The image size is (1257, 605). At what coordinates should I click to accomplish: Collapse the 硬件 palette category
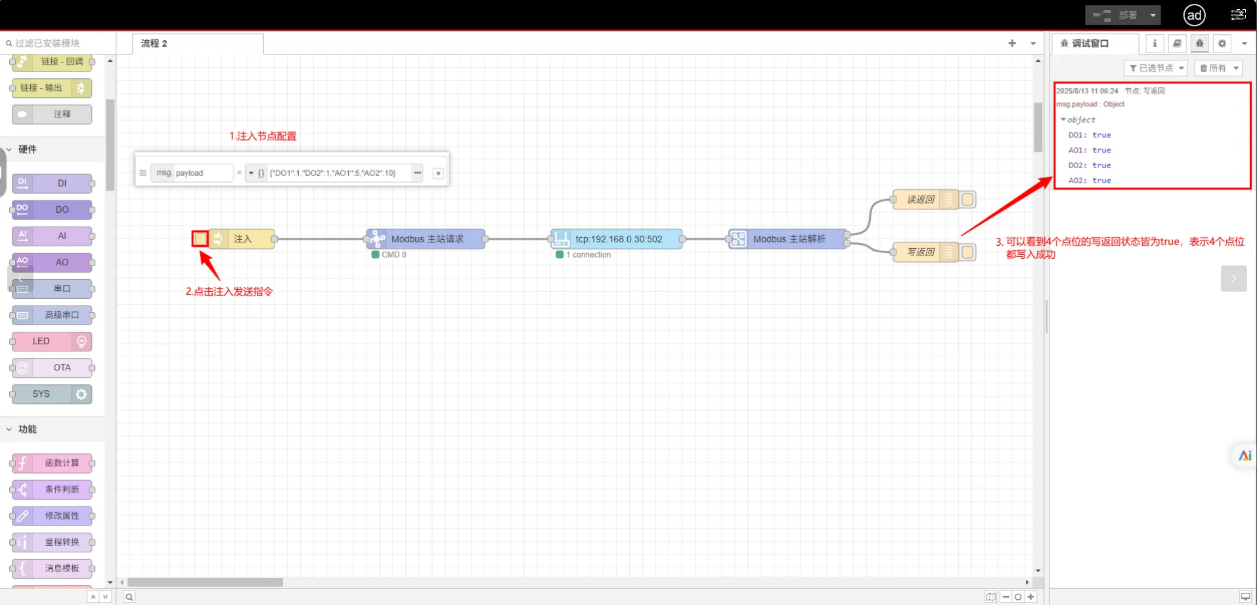click(10, 149)
